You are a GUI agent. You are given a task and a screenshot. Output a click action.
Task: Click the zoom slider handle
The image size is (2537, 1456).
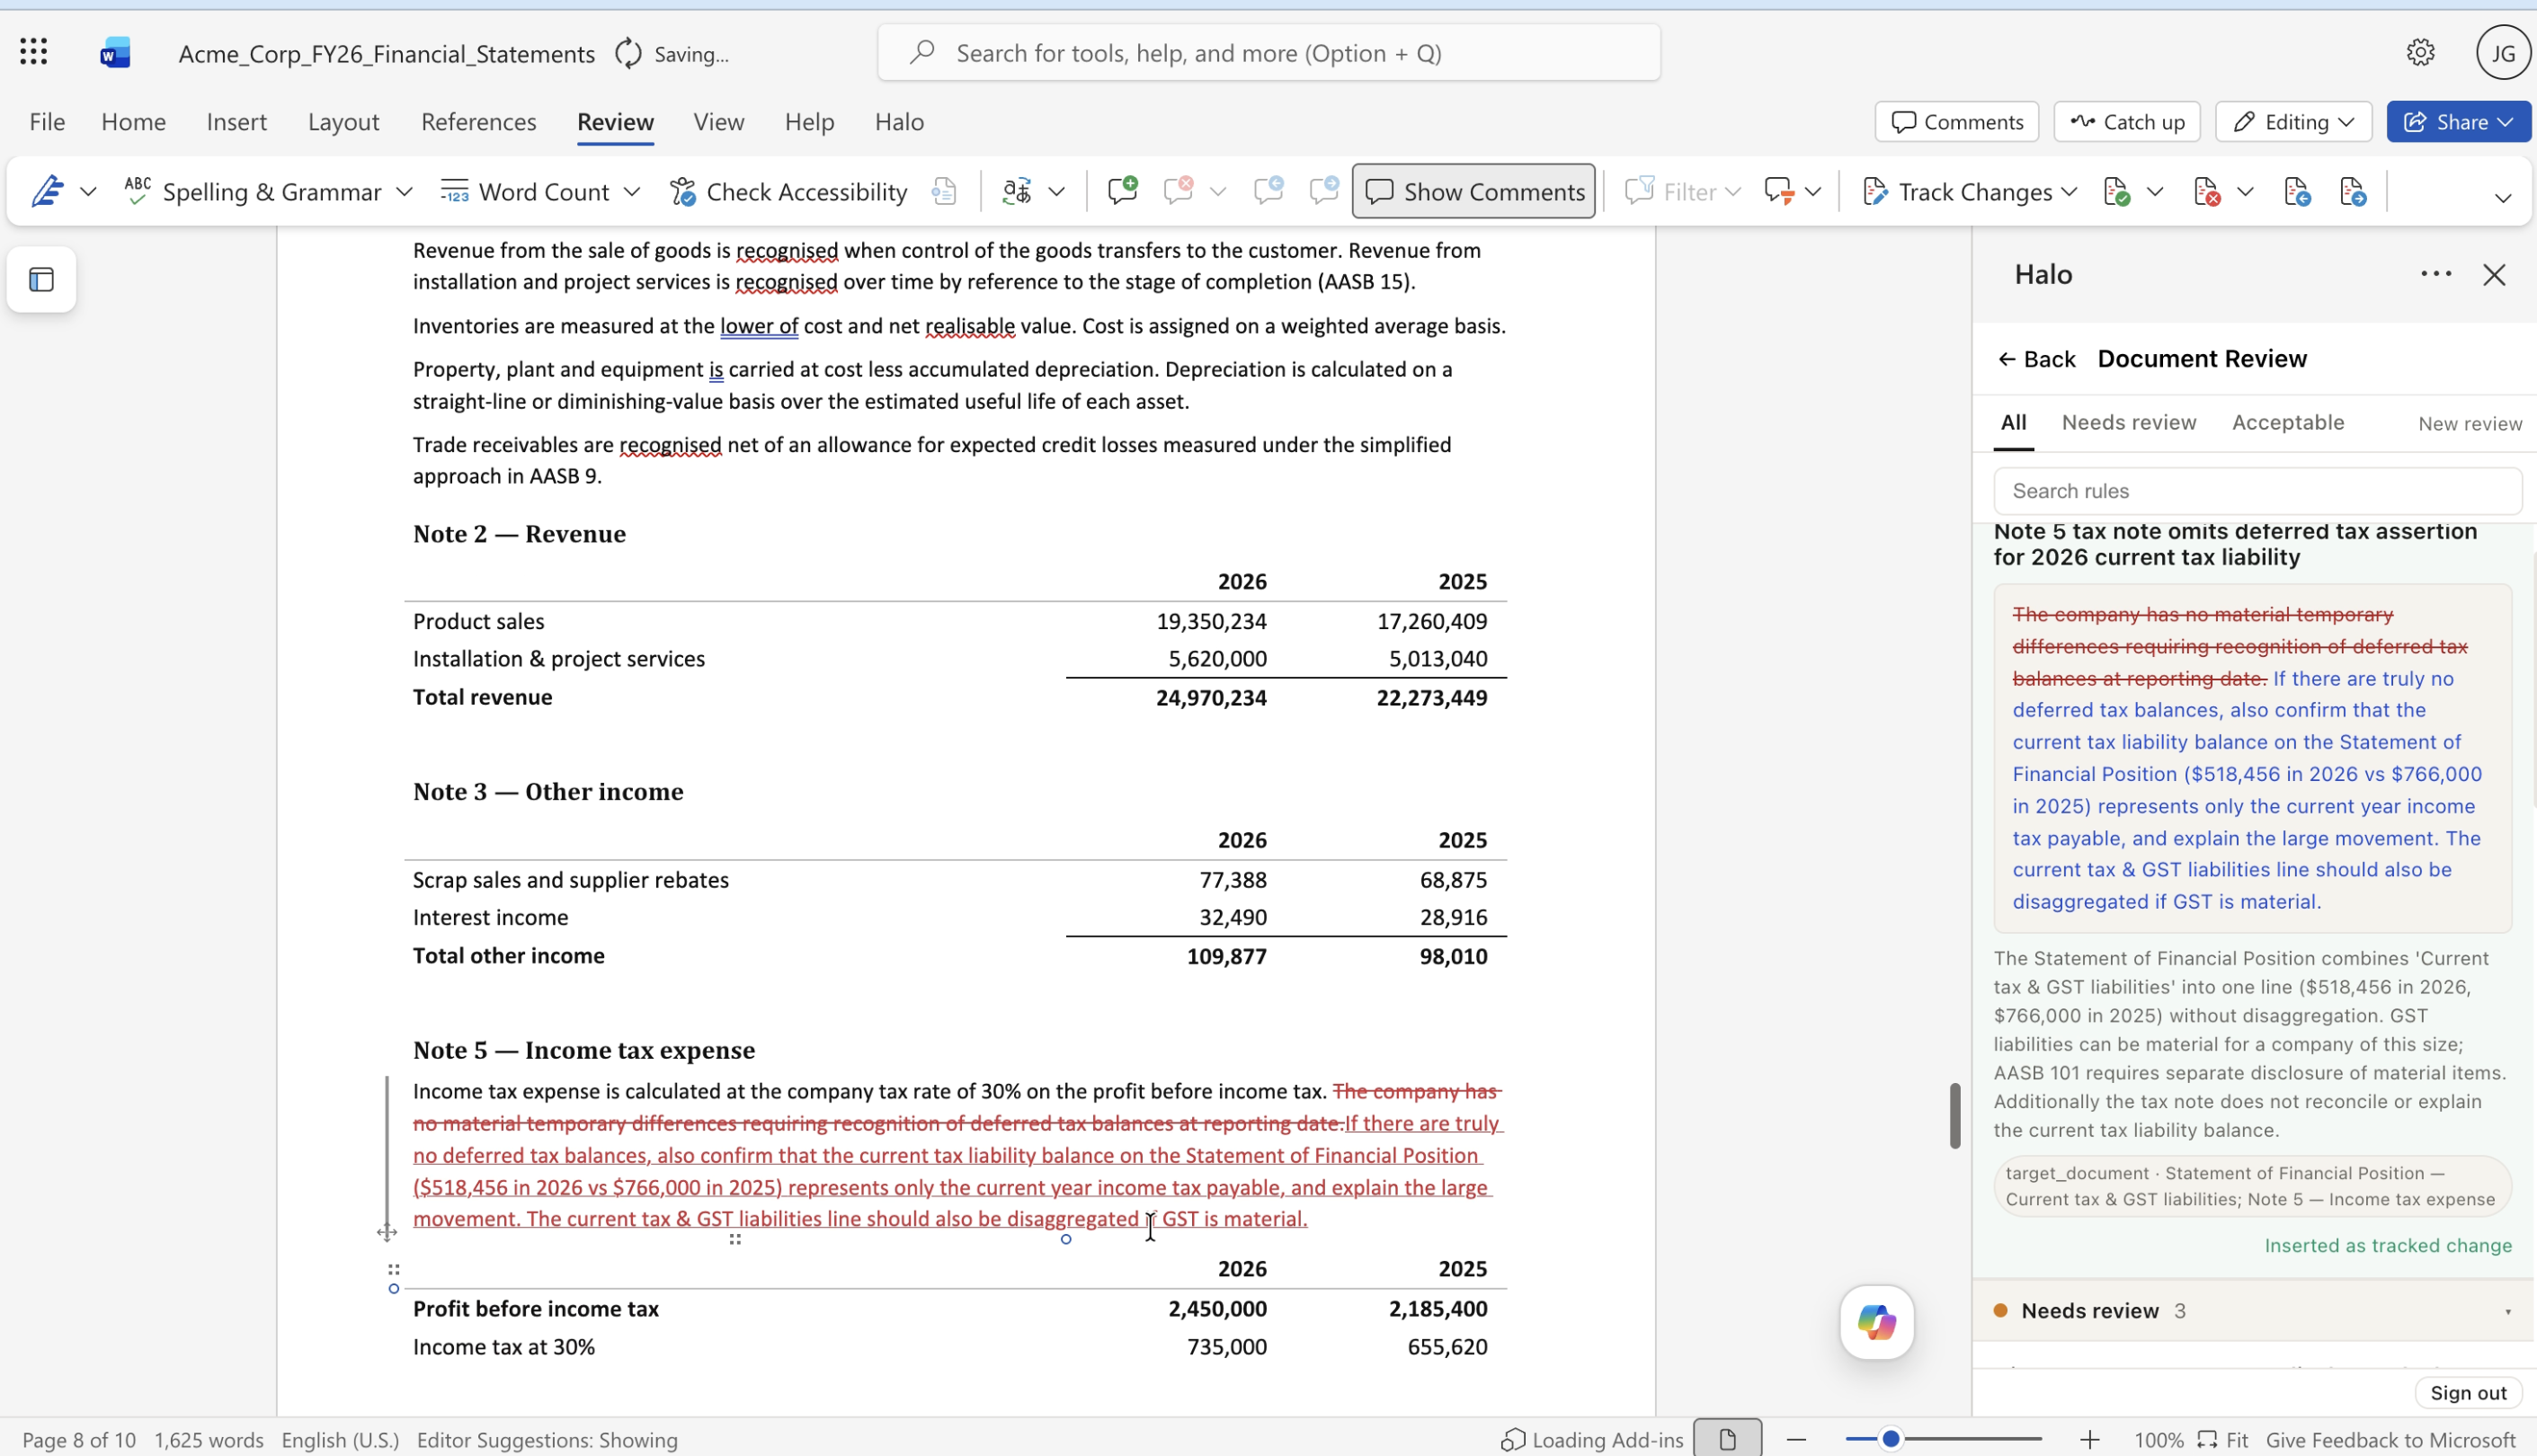[x=1890, y=1439]
